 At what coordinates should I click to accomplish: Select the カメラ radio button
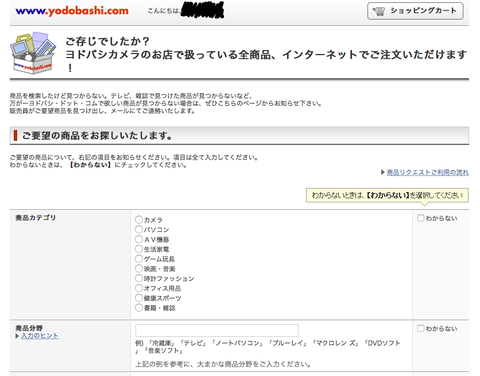click(139, 220)
